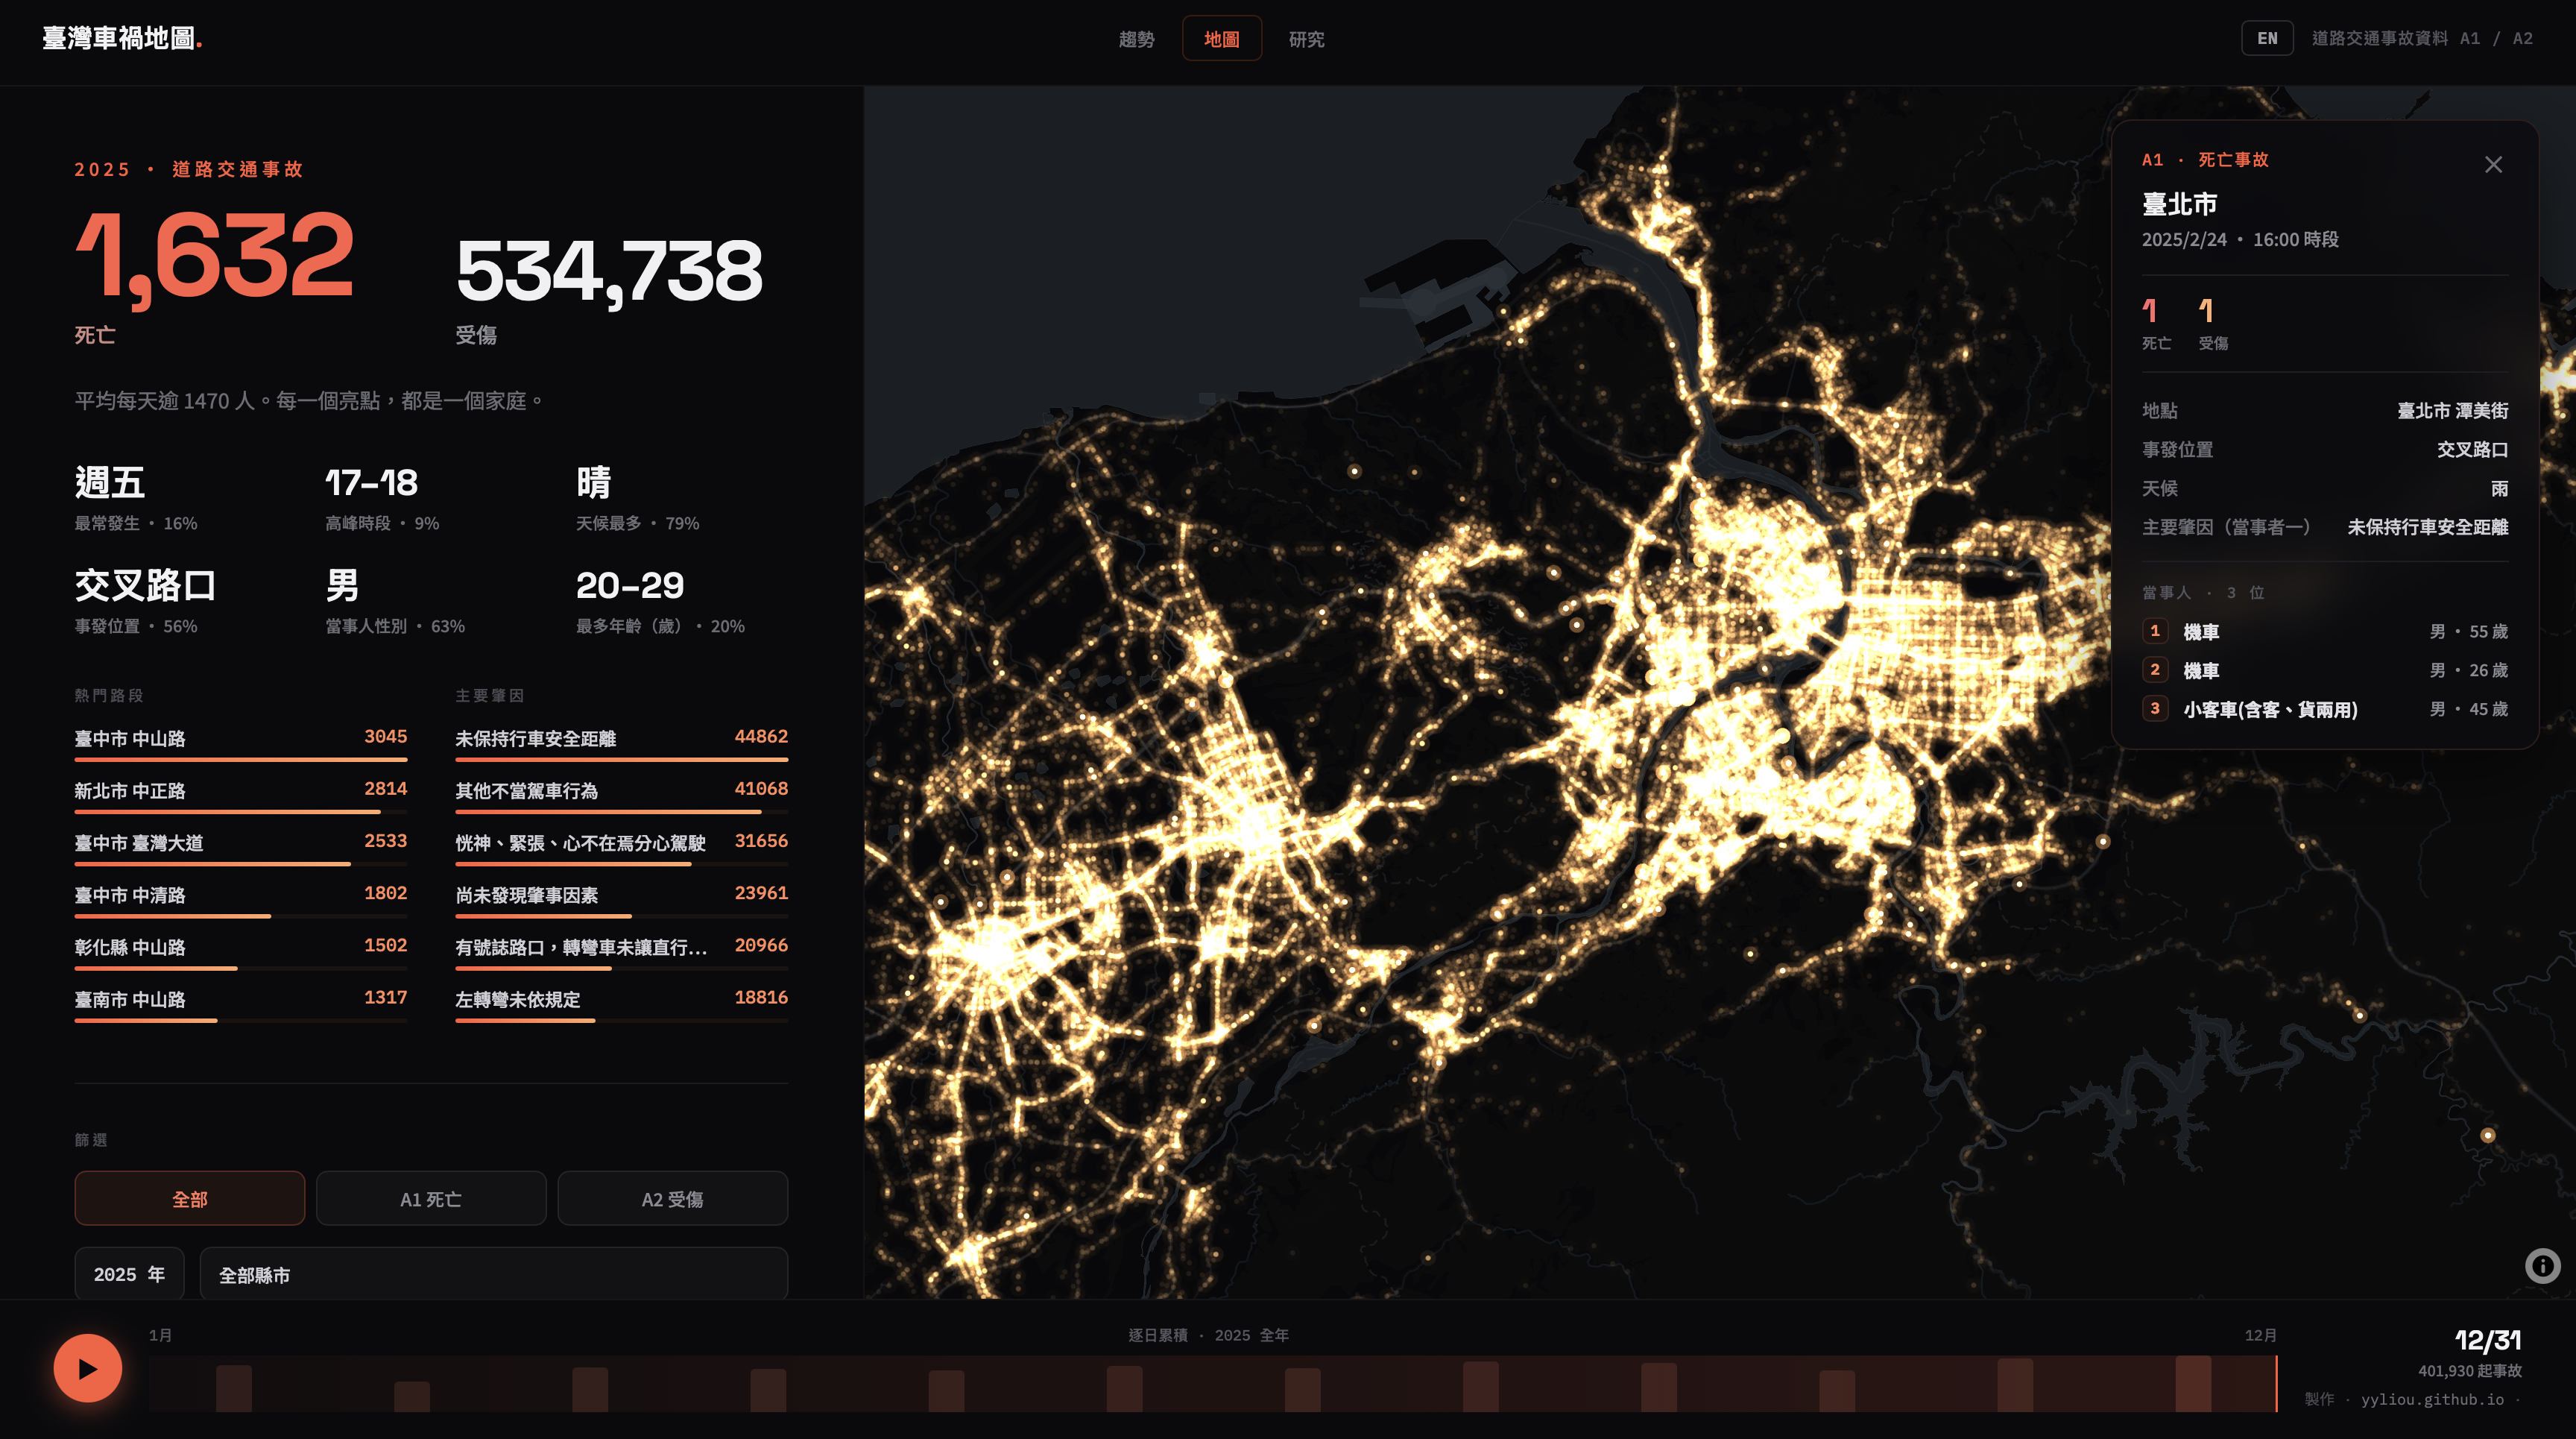The height and width of the screenshot is (1439, 2576).
Task: Open the 趨勢 tab
Action: click(x=1136, y=39)
